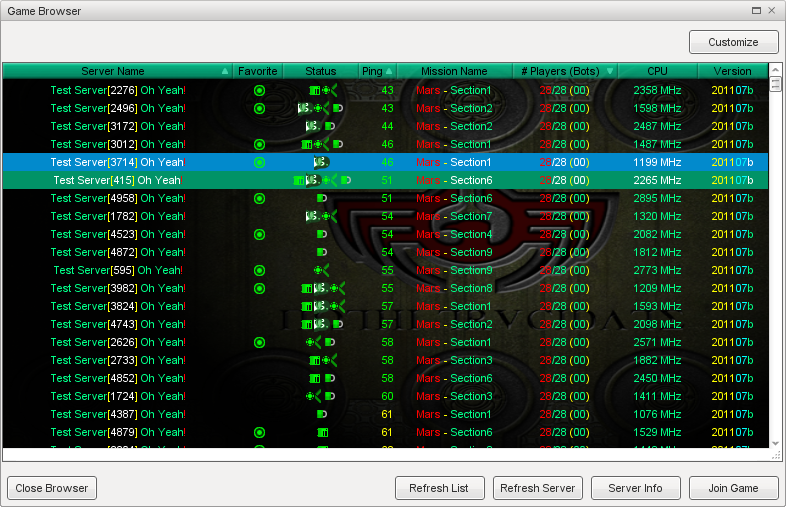Toggle favorite marker for Test Server[3012]
Viewport: 786px width, 507px height.
point(259,144)
